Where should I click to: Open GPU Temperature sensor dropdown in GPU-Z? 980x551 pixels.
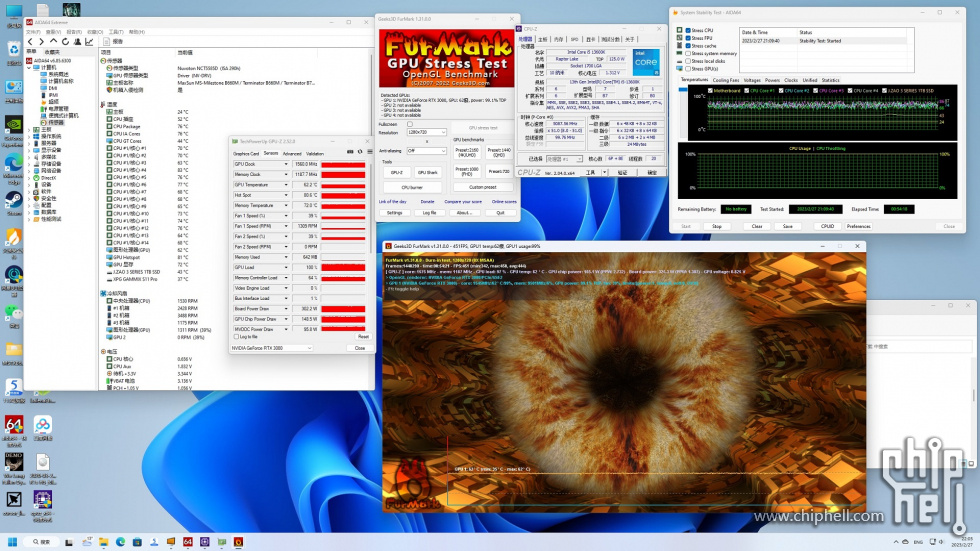coord(286,185)
